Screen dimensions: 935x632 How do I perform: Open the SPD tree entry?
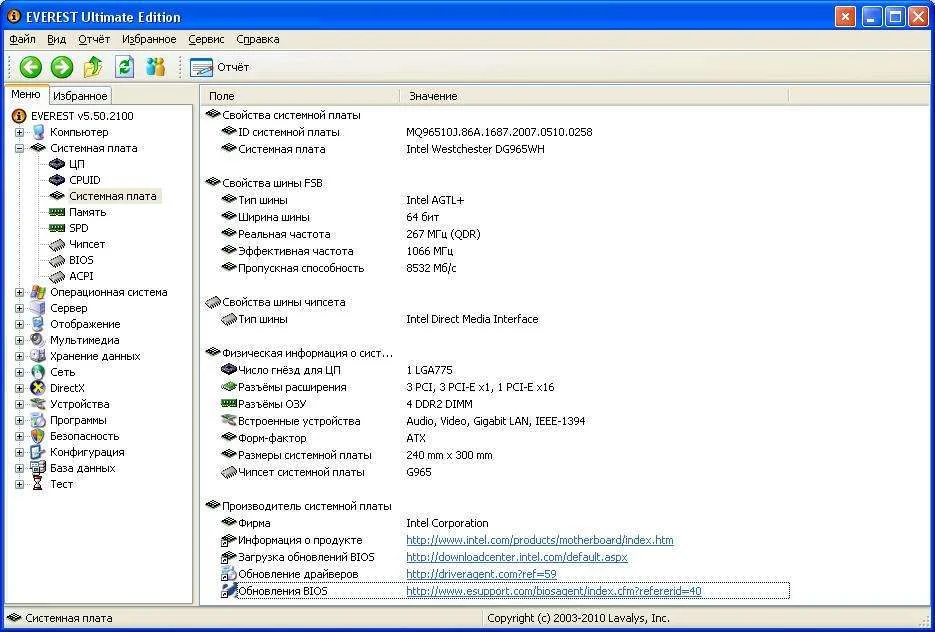(x=78, y=228)
